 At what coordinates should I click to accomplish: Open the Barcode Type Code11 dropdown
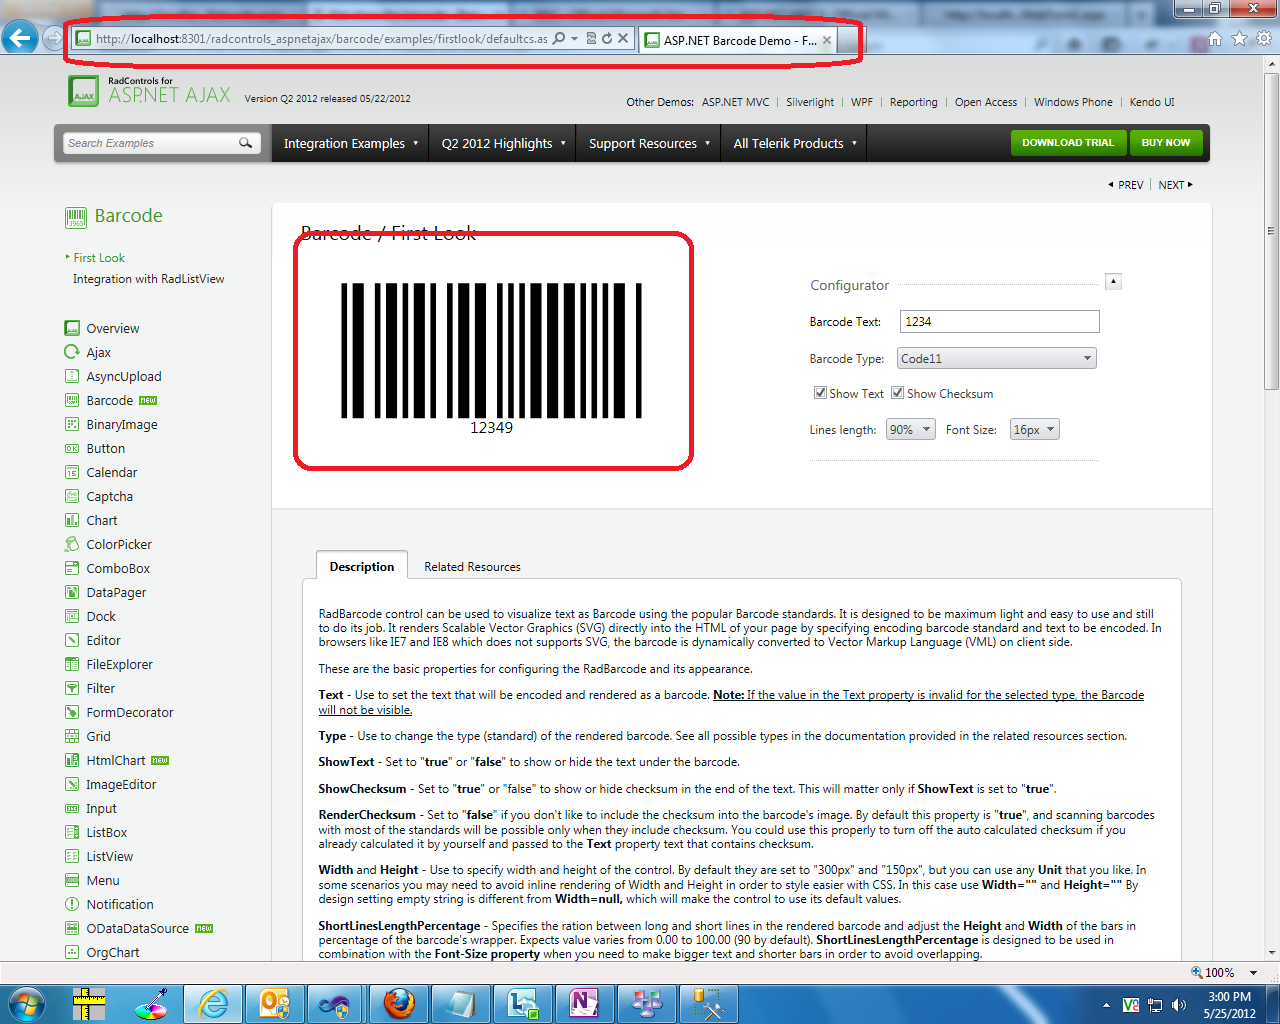point(996,358)
